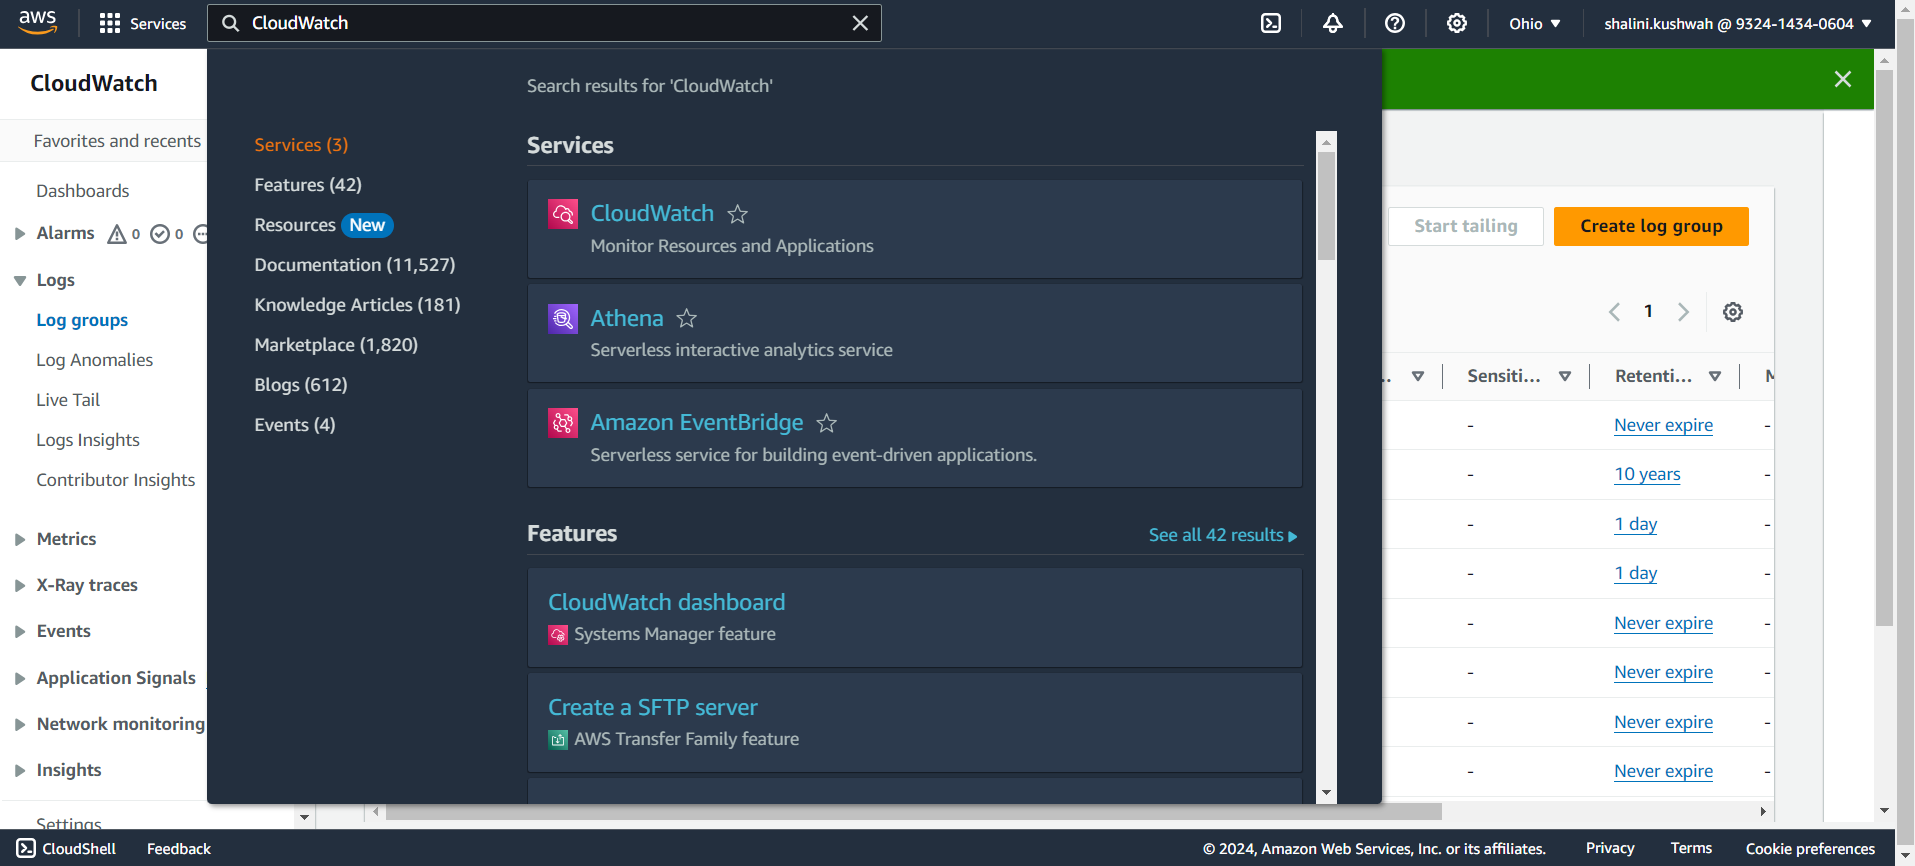
Task: Collapse the Logs section in sidebar
Action: click(x=19, y=281)
